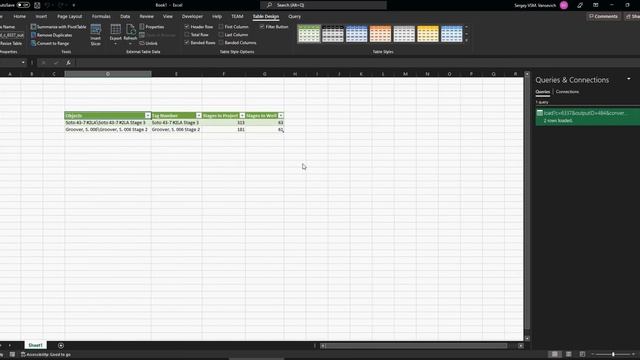The width and height of the screenshot is (640, 360).
Task: Open the Insert ribbon tab
Action: point(41,16)
